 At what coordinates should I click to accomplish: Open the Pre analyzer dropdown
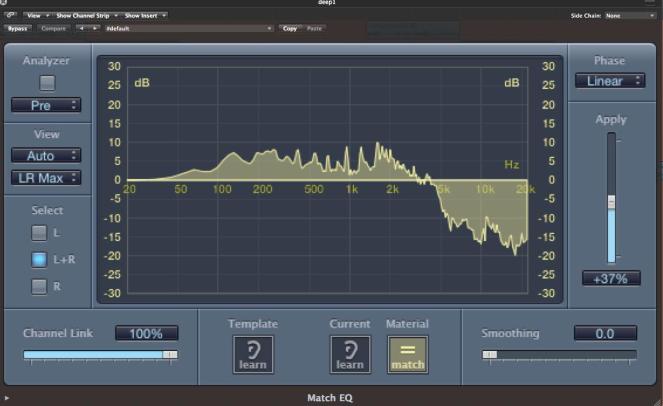tap(46, 105)
